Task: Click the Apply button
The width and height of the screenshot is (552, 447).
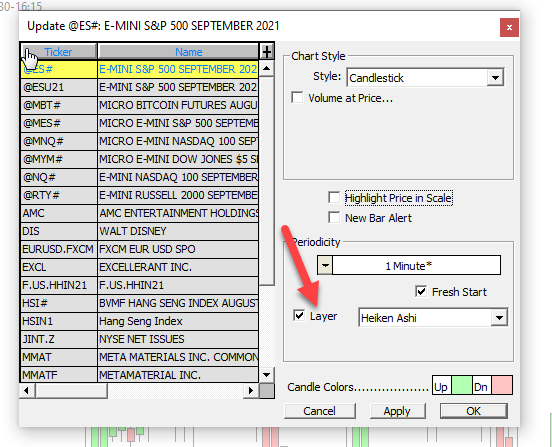Action: coord(397,411)
